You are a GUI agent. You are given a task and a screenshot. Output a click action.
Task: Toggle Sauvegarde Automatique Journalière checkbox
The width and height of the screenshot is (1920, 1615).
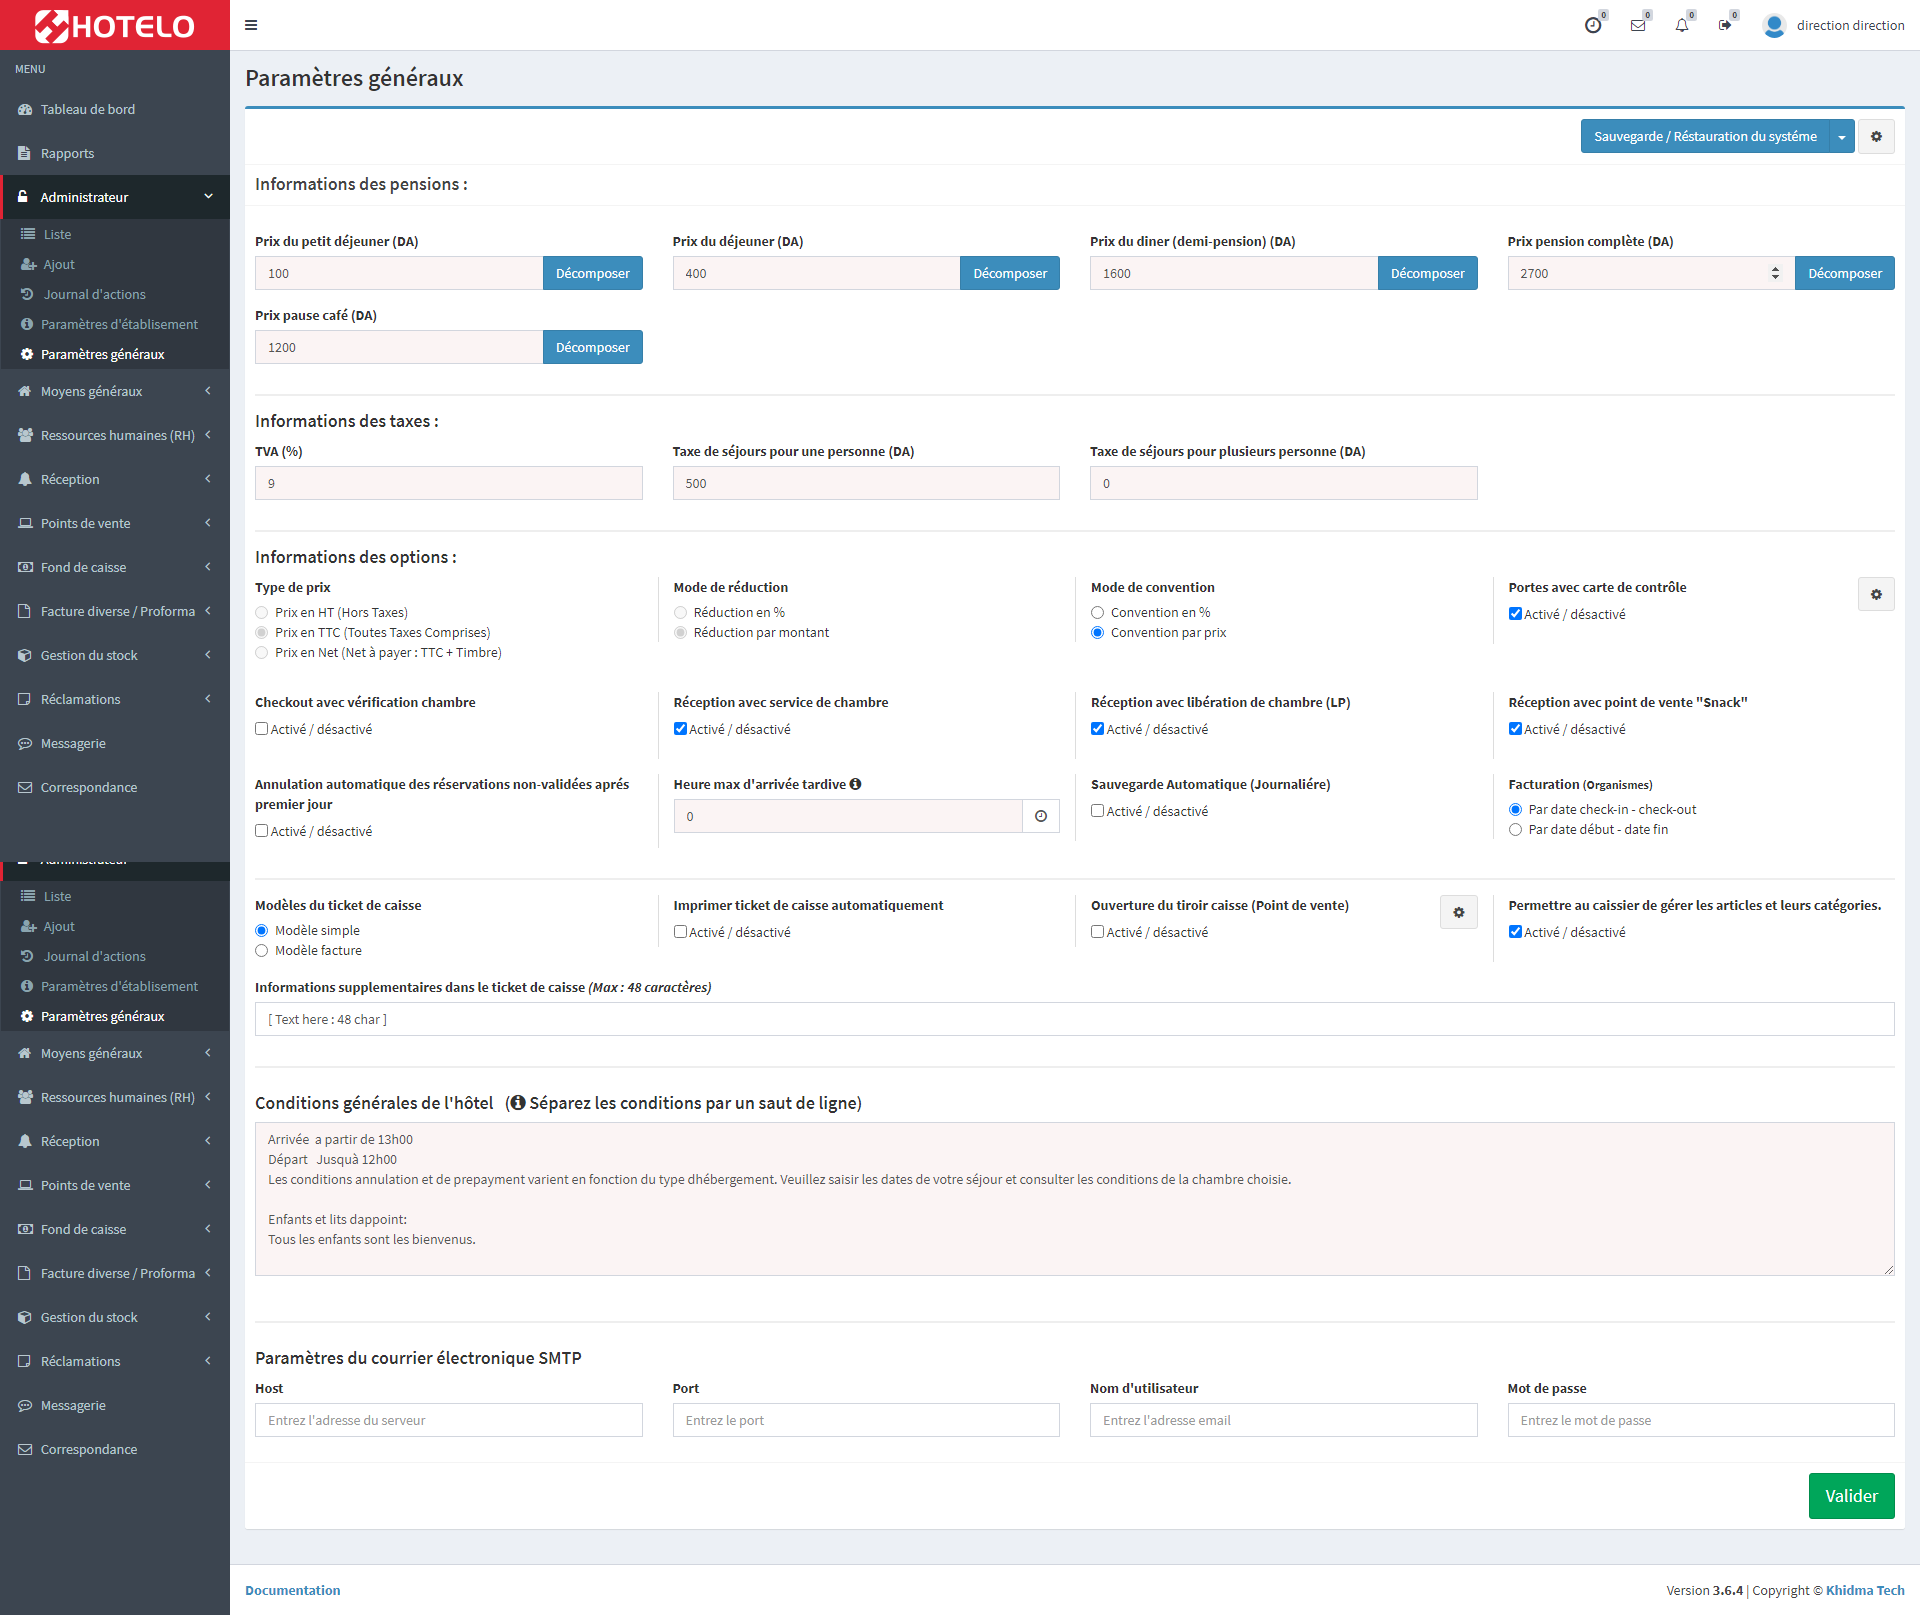1098,811
